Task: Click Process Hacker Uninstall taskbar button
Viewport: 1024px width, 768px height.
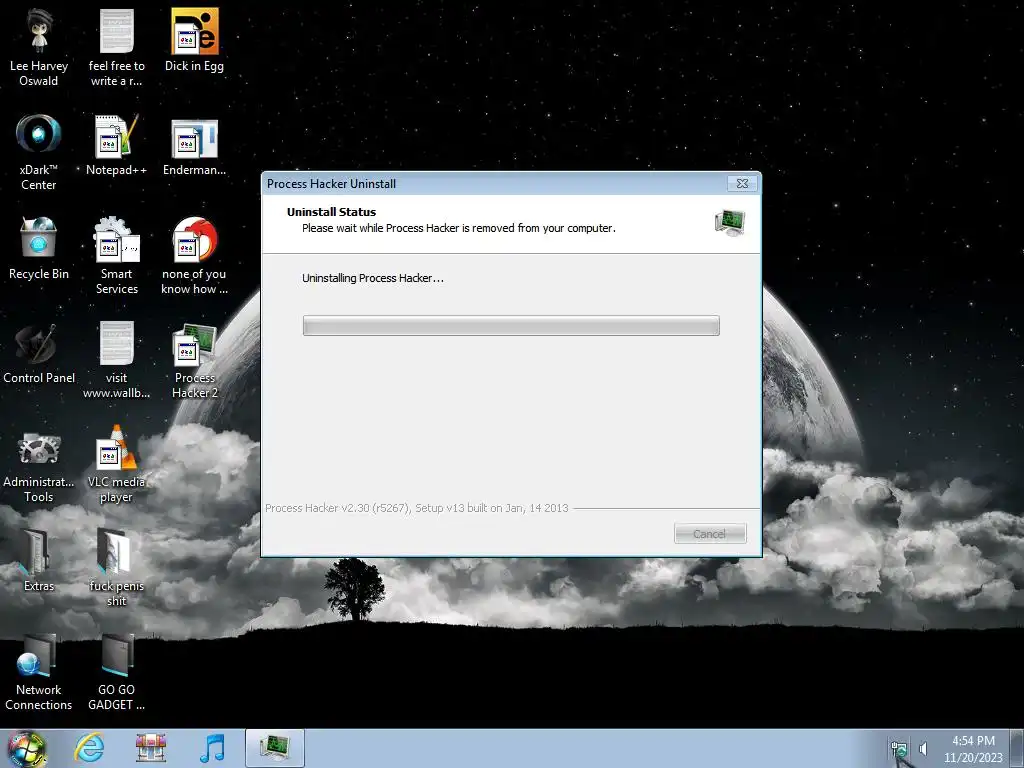Action: [275, 748]
